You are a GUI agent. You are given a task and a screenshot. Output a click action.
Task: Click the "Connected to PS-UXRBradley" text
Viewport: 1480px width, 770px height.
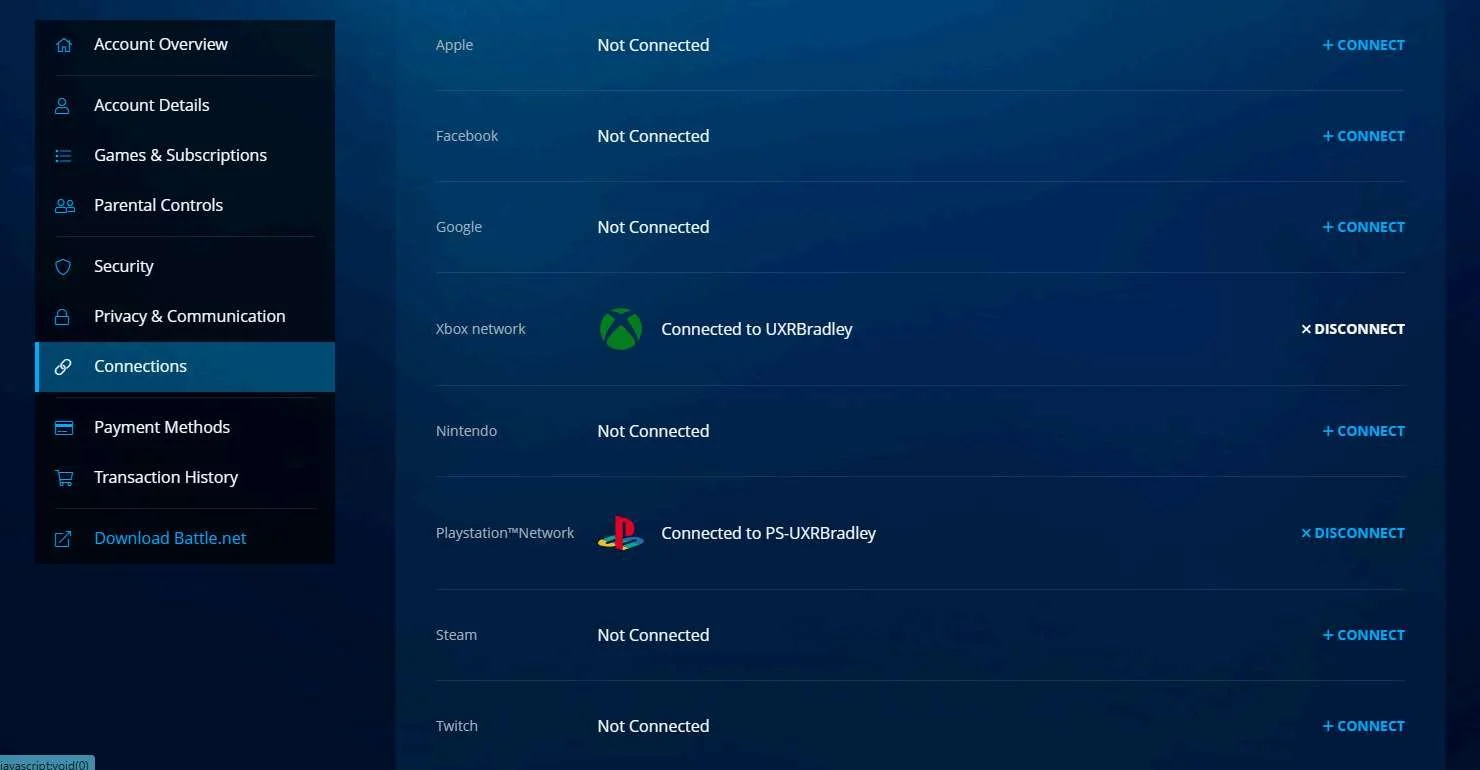769,533
